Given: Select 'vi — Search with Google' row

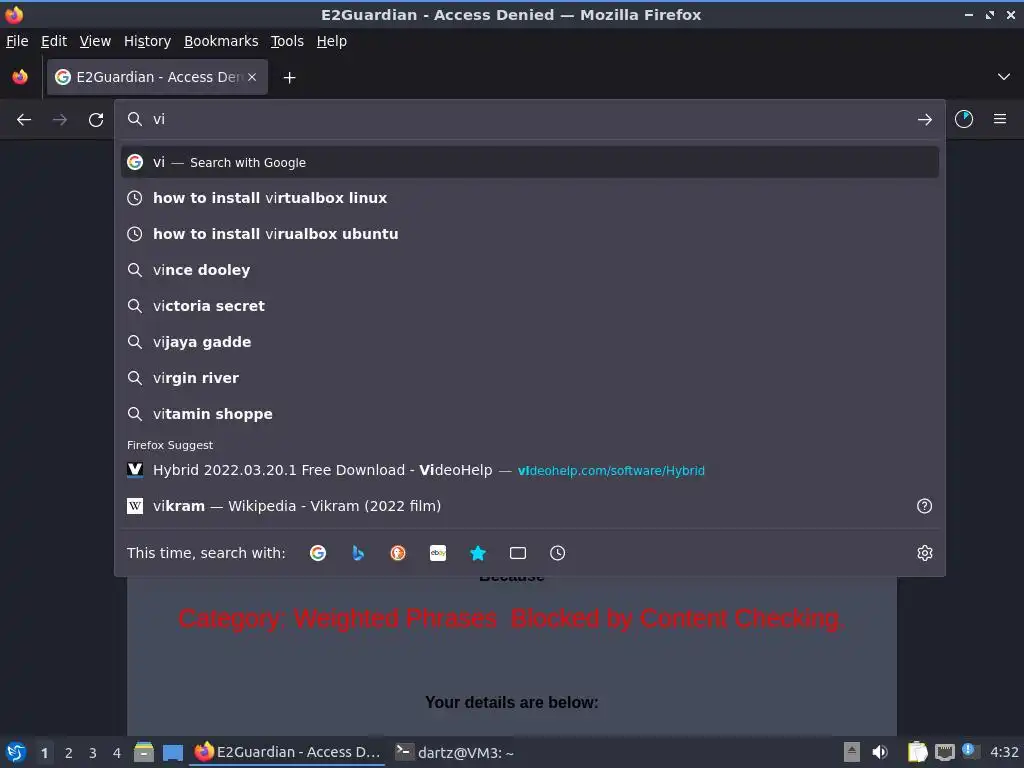Looking at the screenshot, I should [530, 162].
